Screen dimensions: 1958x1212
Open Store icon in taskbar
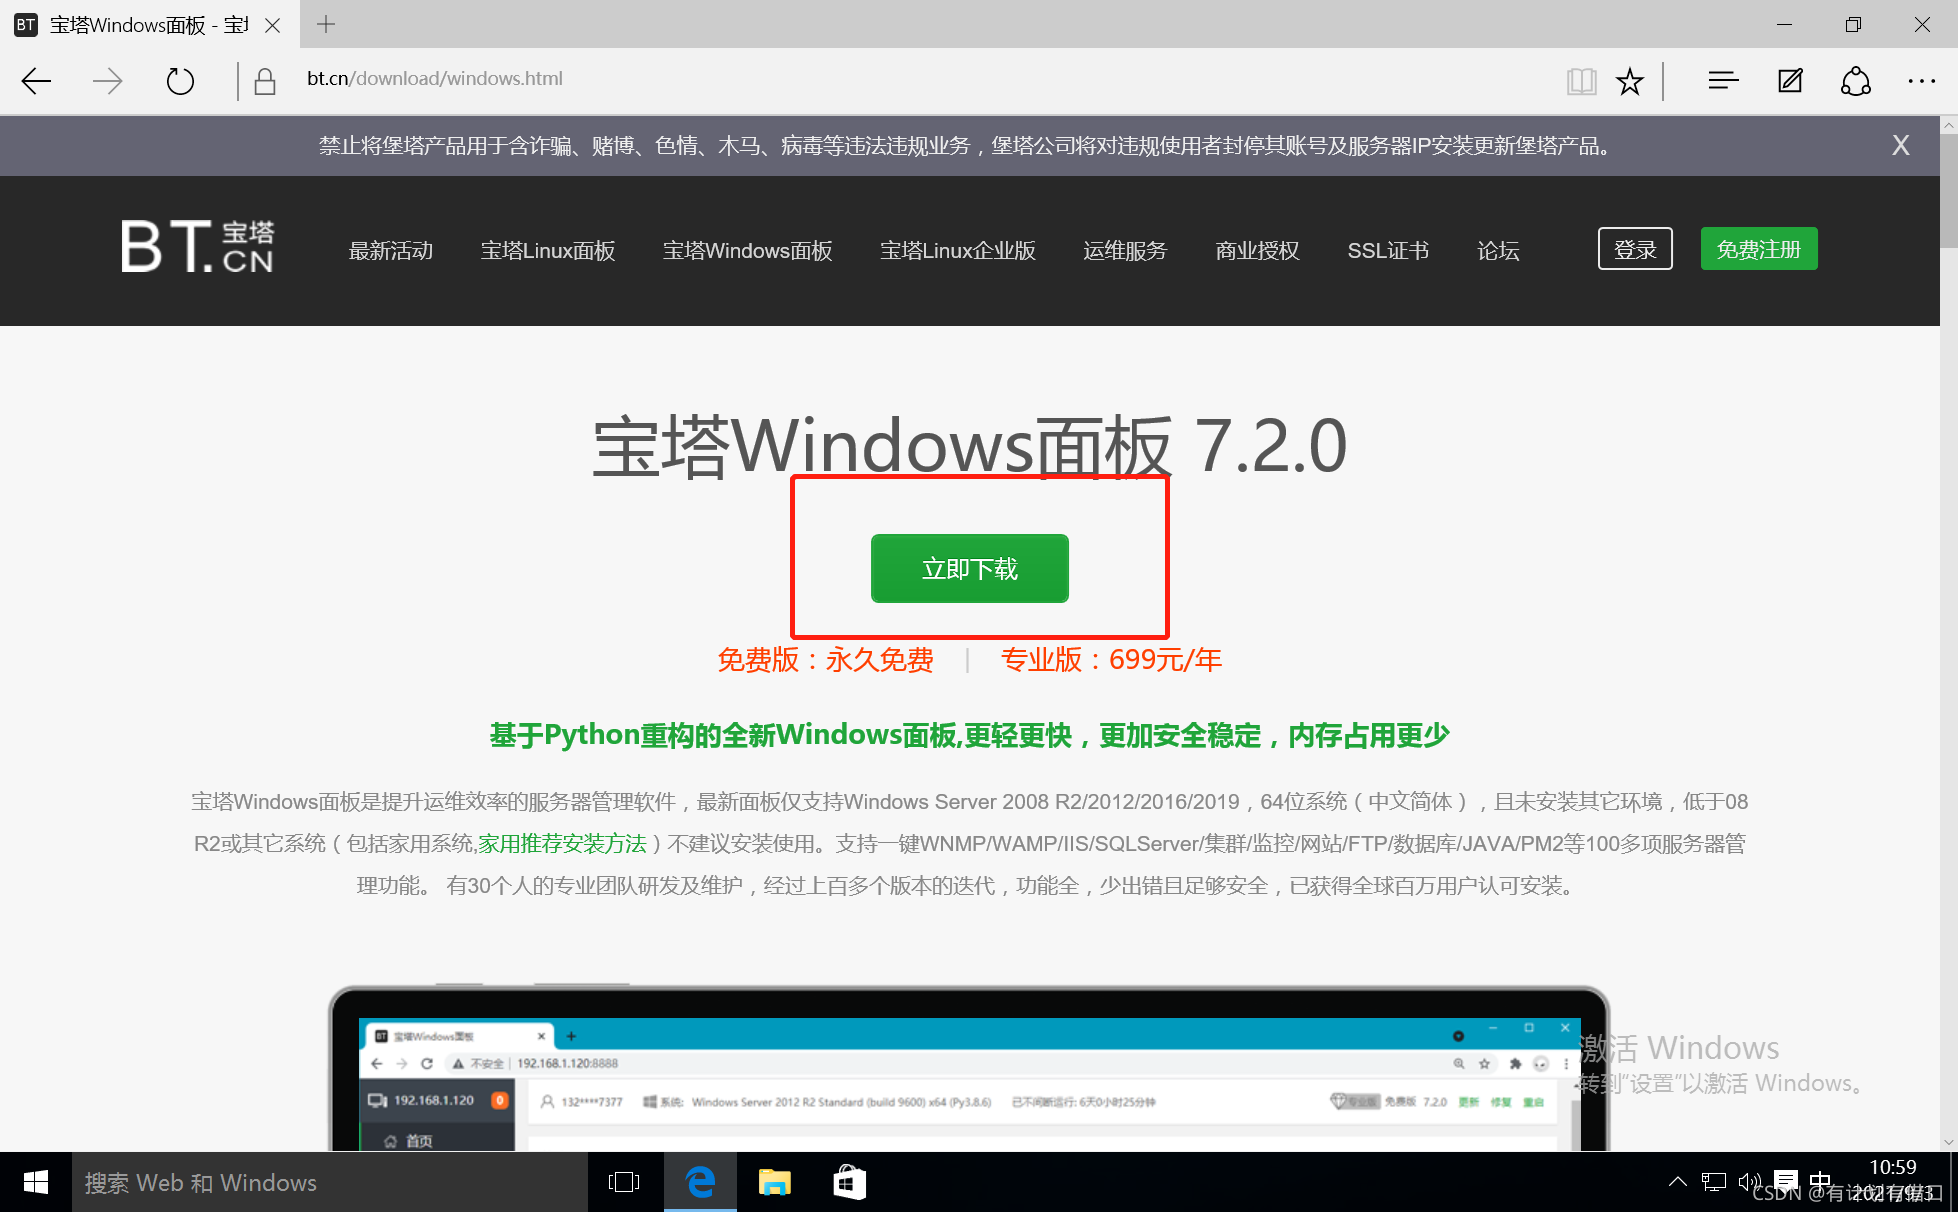[849, 1182]
